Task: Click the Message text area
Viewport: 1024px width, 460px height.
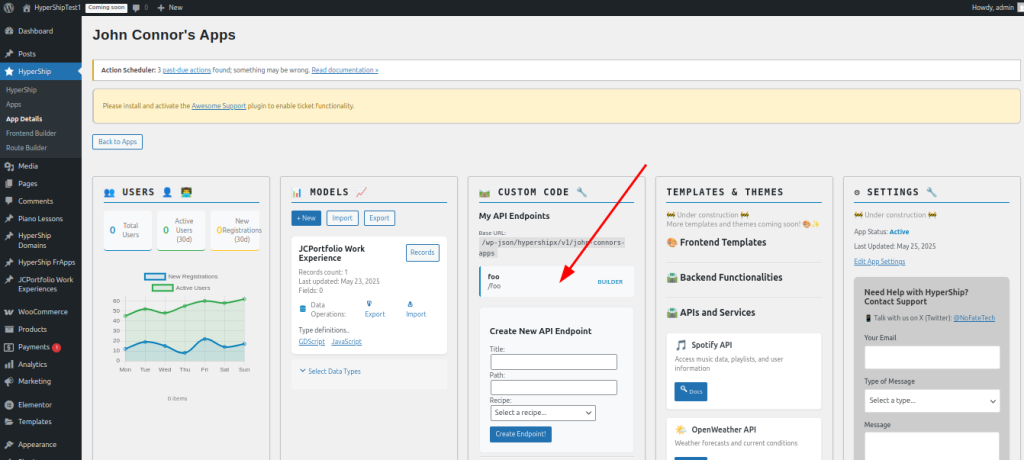Action: tap(932, 446)
